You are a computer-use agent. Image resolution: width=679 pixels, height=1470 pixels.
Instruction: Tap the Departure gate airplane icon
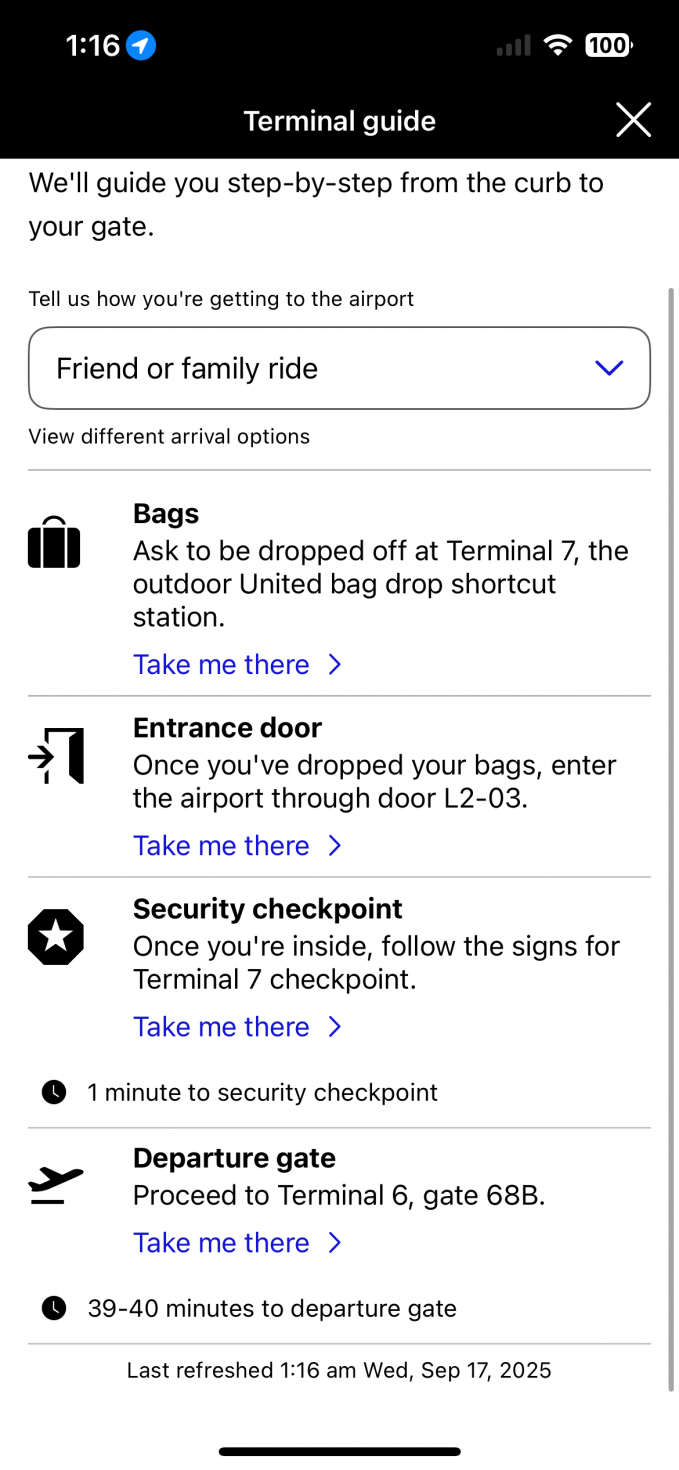click(x=56, y=1185)
